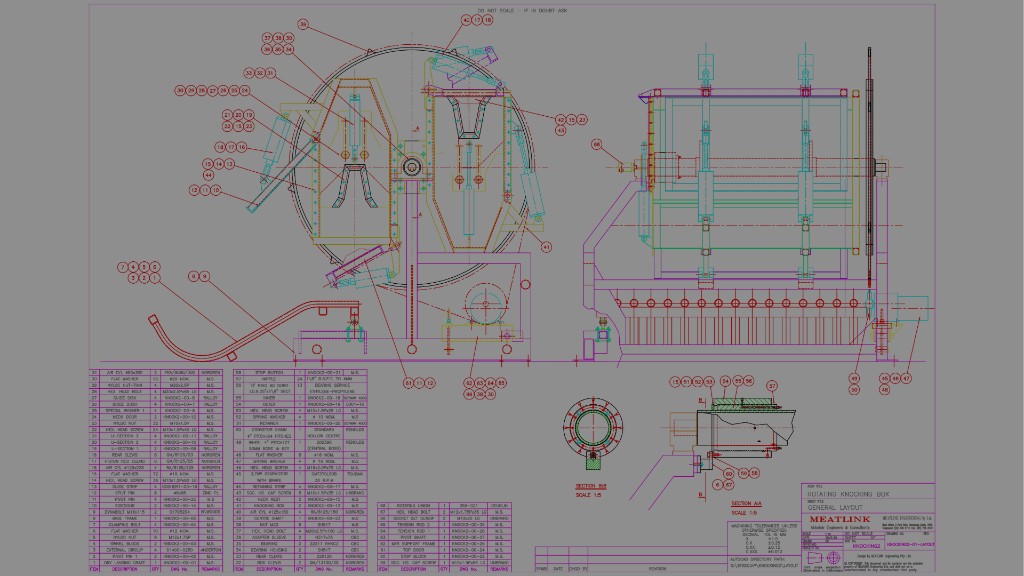This screenshot has width=1024, height=576.
Task: Select balloon number 57 above Section A-A detail
Action: (x=772, y=386)
